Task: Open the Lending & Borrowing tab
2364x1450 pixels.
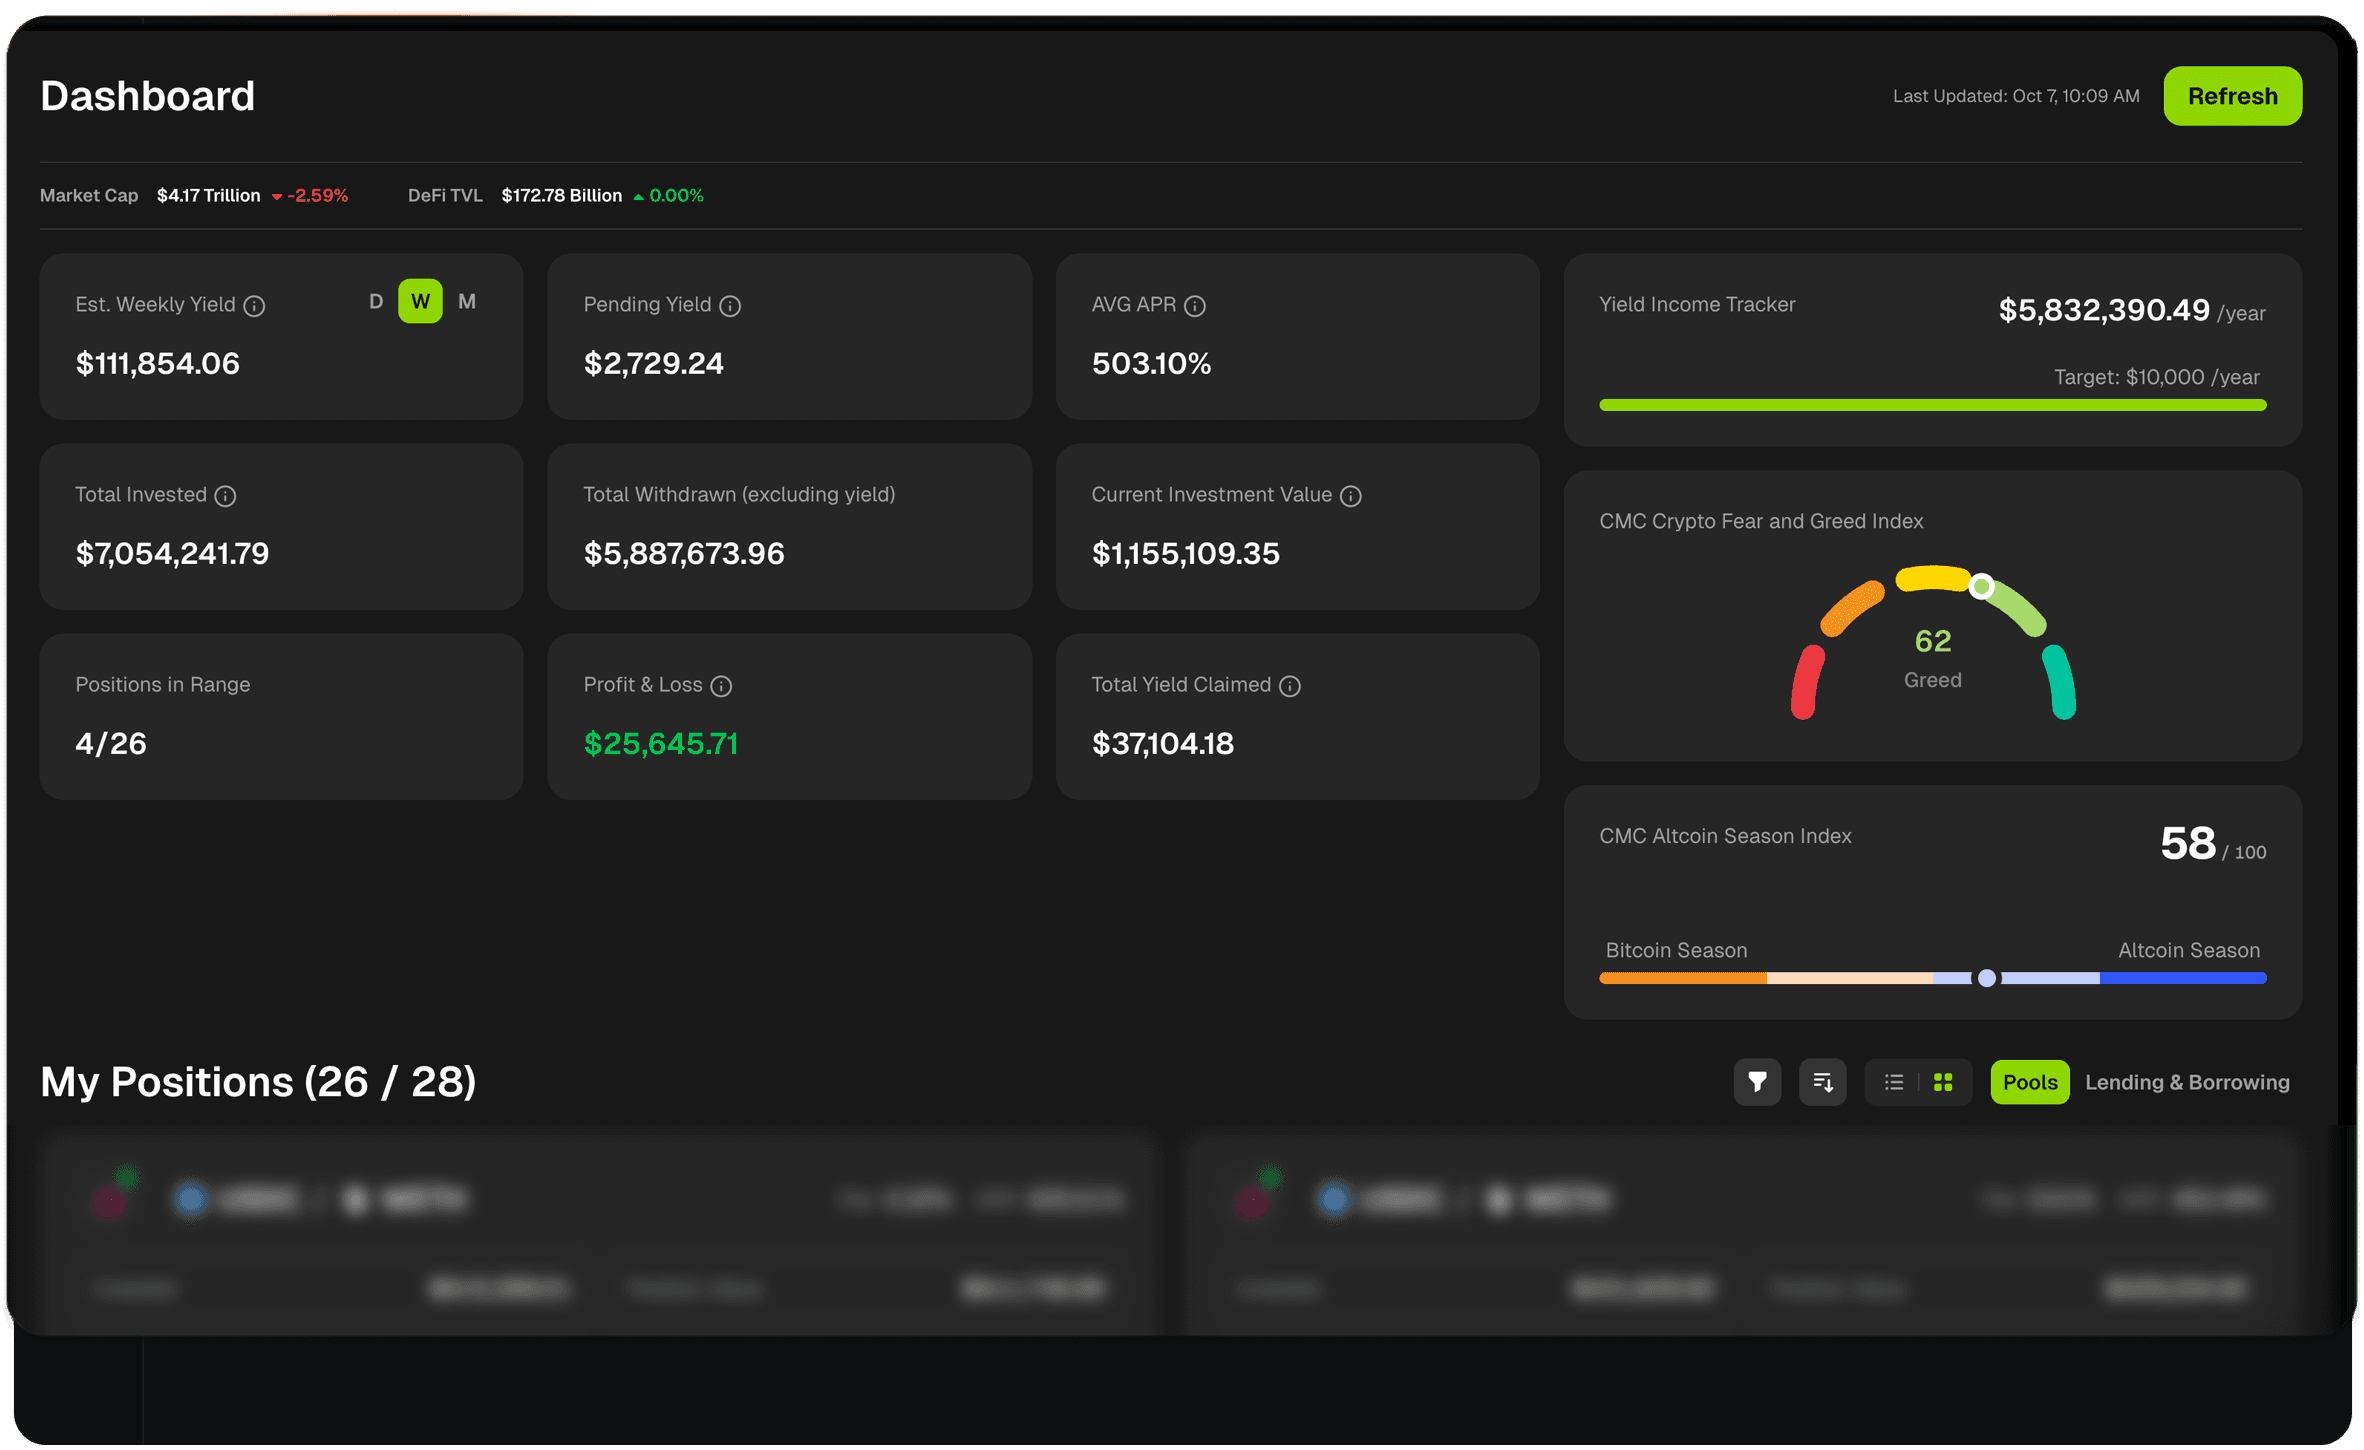Action: [2187, 1082]
